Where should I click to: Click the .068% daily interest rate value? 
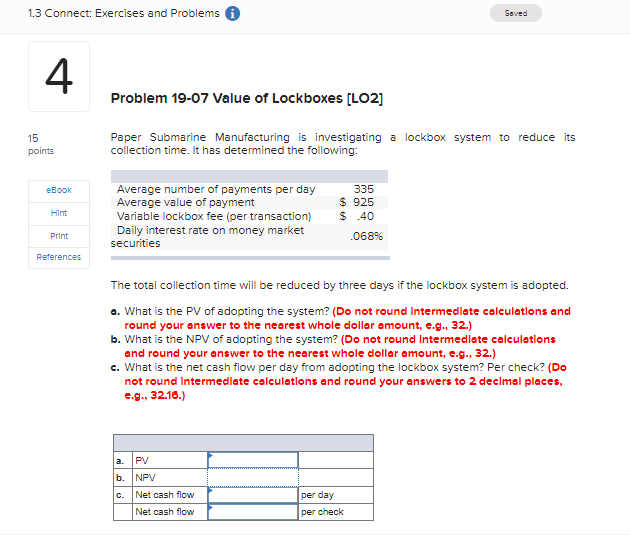366,236
